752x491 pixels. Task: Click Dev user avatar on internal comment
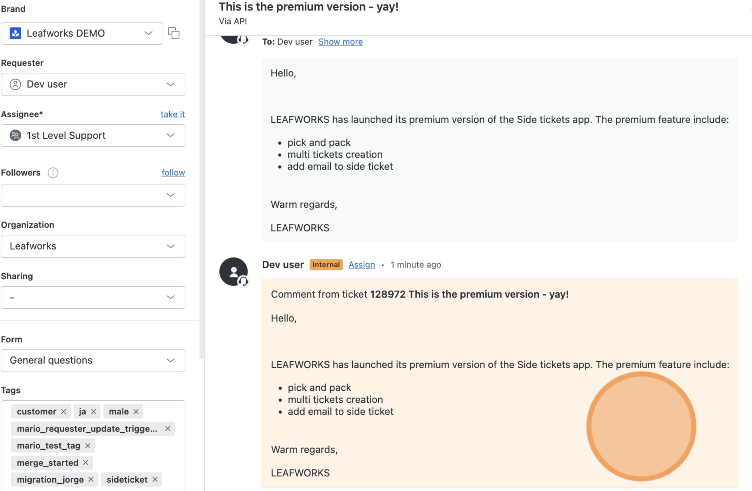coord(234,271)
